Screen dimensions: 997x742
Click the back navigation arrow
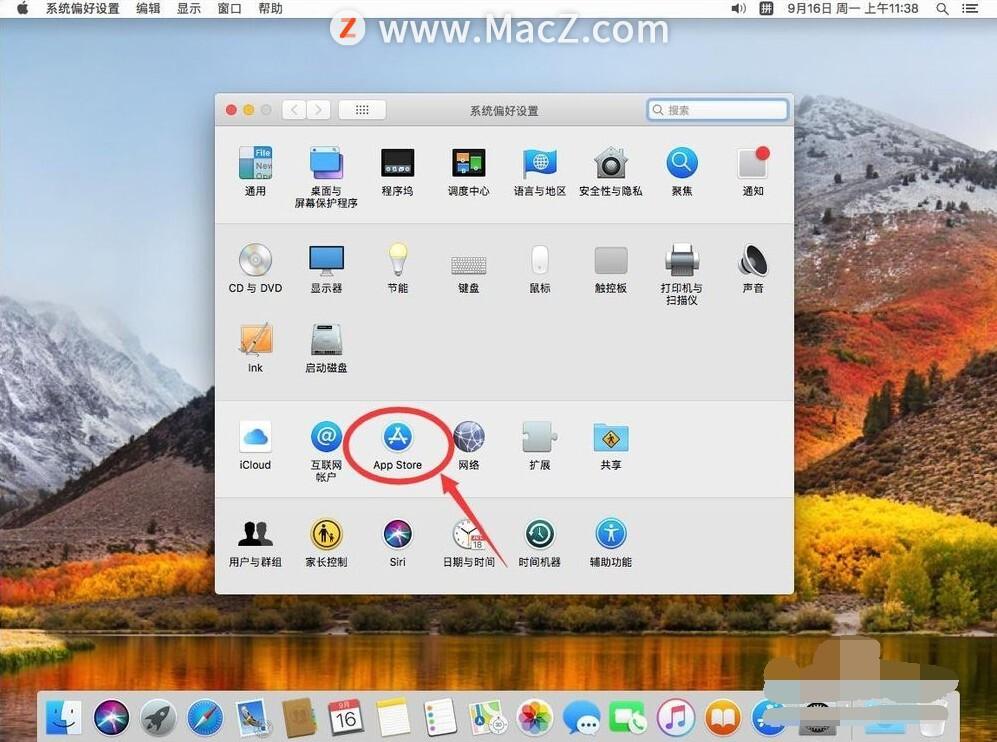click(x=293, y=110)
